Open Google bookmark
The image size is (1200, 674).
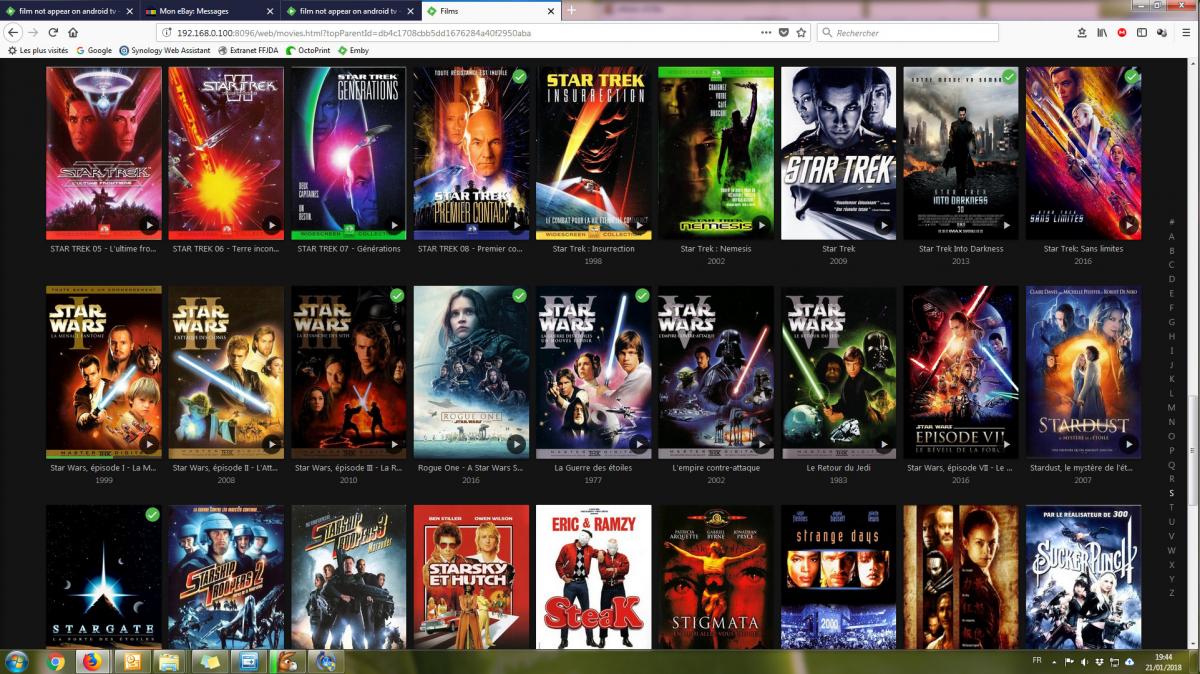click(92, 50)
